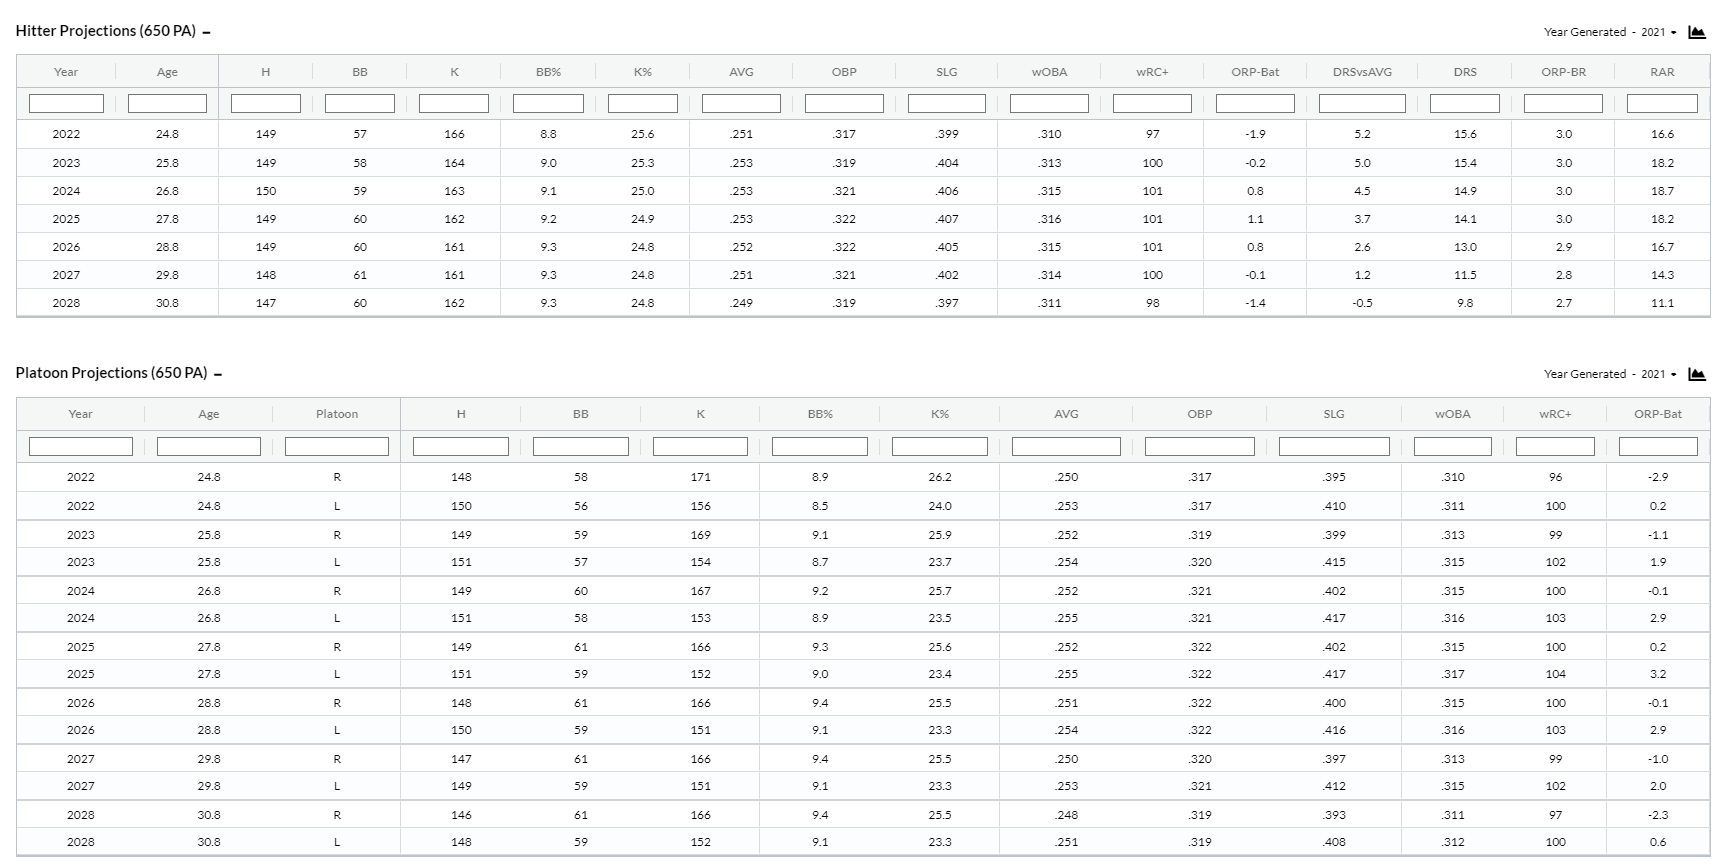This screenshot has width=1726, height=868.
Task: Click DRS value 9.8 in 2028 row
Action: [1465, 303]
